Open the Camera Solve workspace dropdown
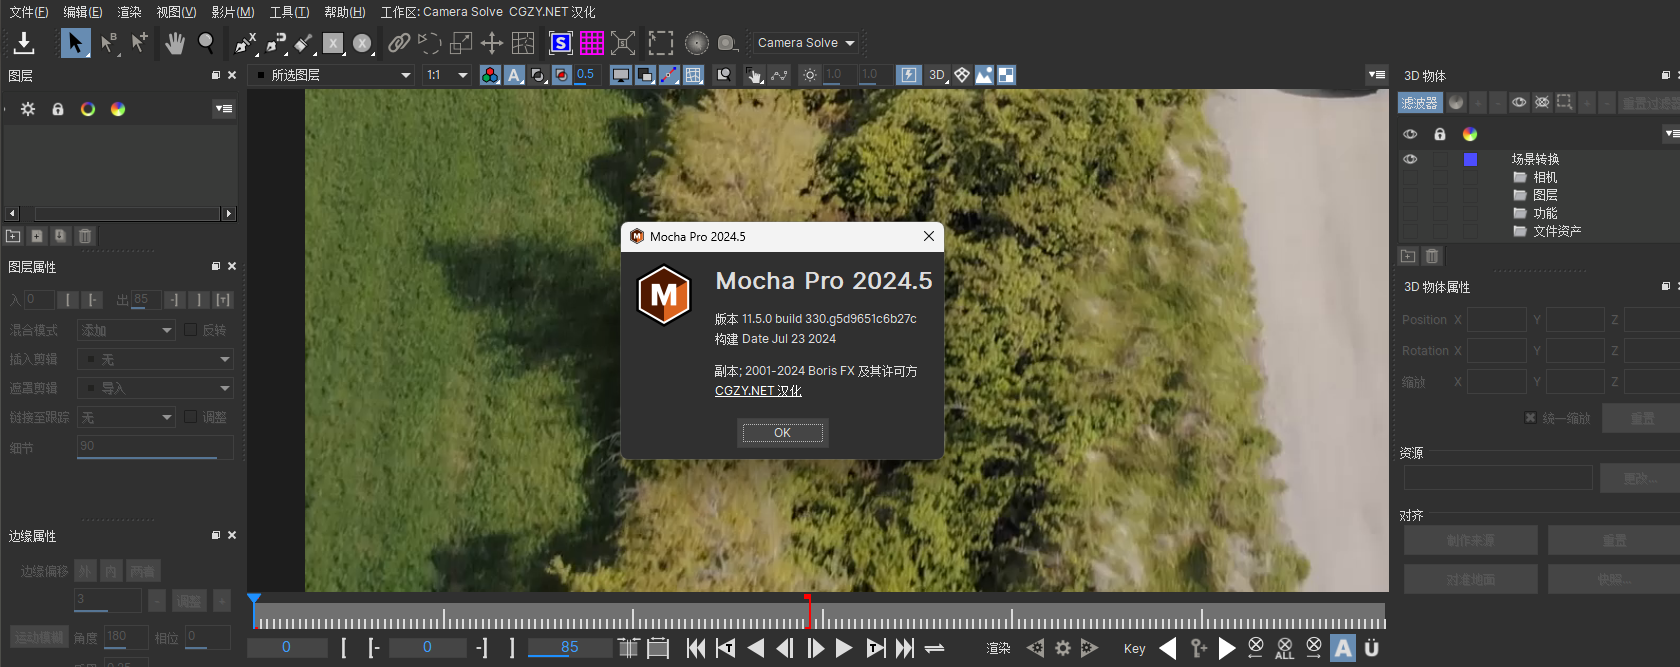The image size is (1680, 667). point(806,43)
